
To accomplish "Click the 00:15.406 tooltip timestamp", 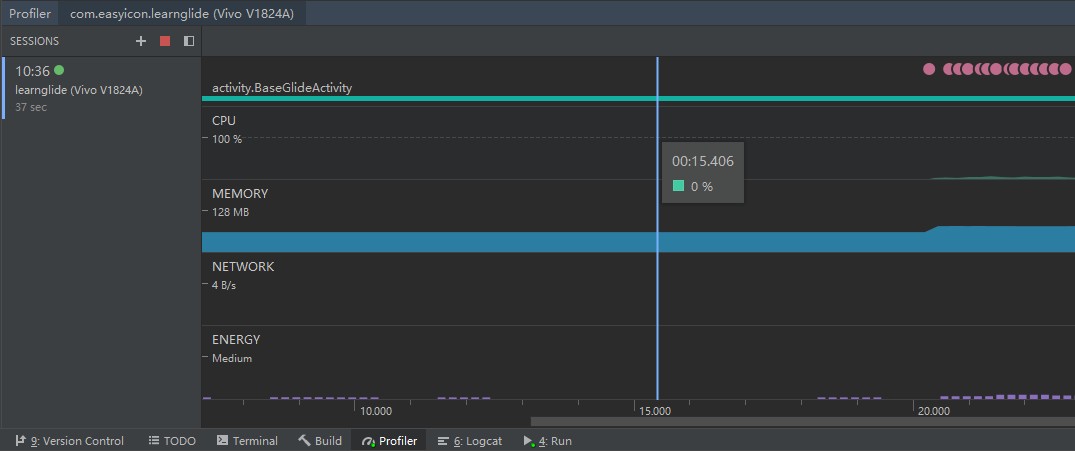I will [703, 162].
